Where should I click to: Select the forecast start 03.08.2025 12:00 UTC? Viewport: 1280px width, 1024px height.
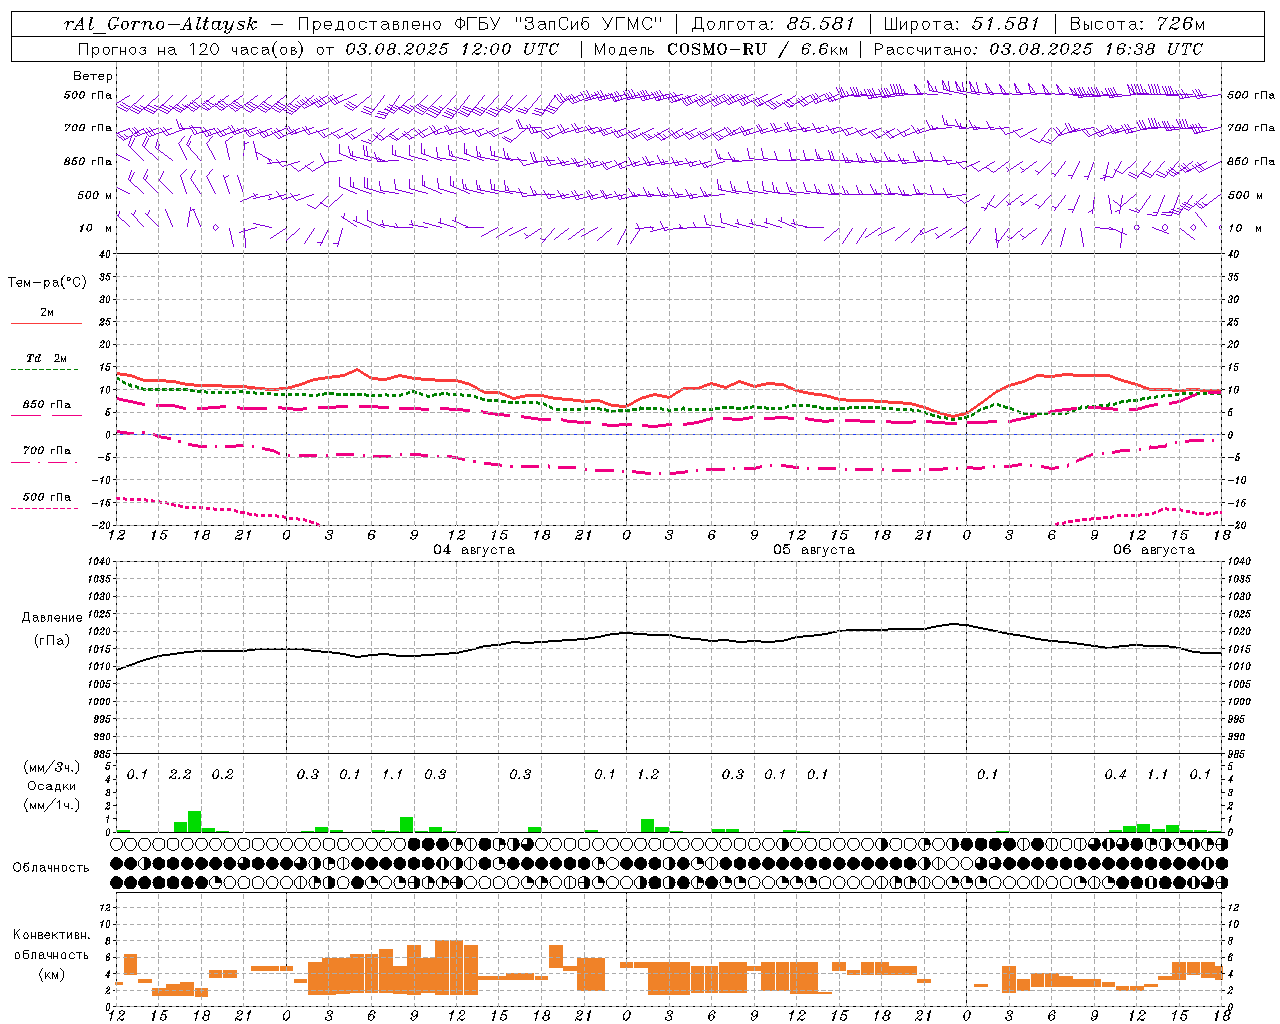point(452,48)
